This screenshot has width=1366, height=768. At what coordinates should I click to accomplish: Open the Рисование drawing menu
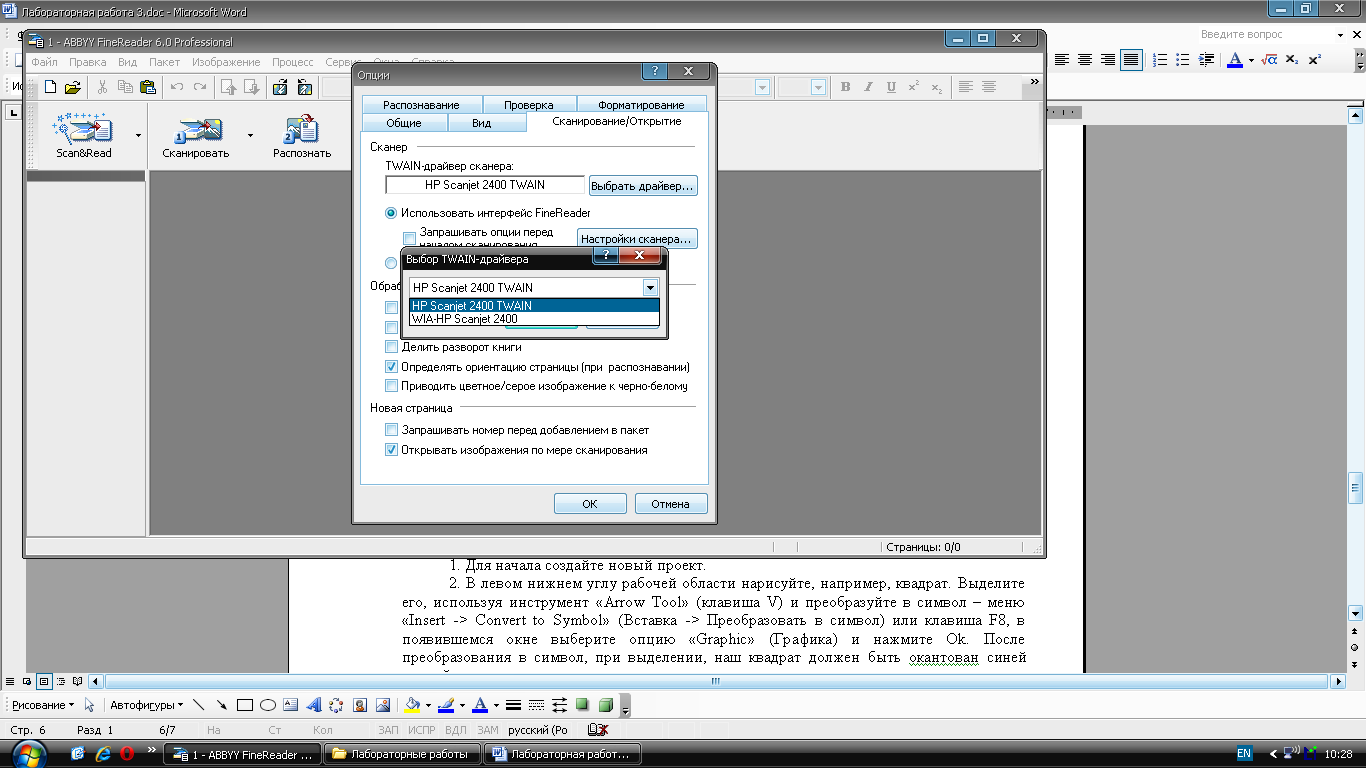pyautogui.click(x=42, y=705)
